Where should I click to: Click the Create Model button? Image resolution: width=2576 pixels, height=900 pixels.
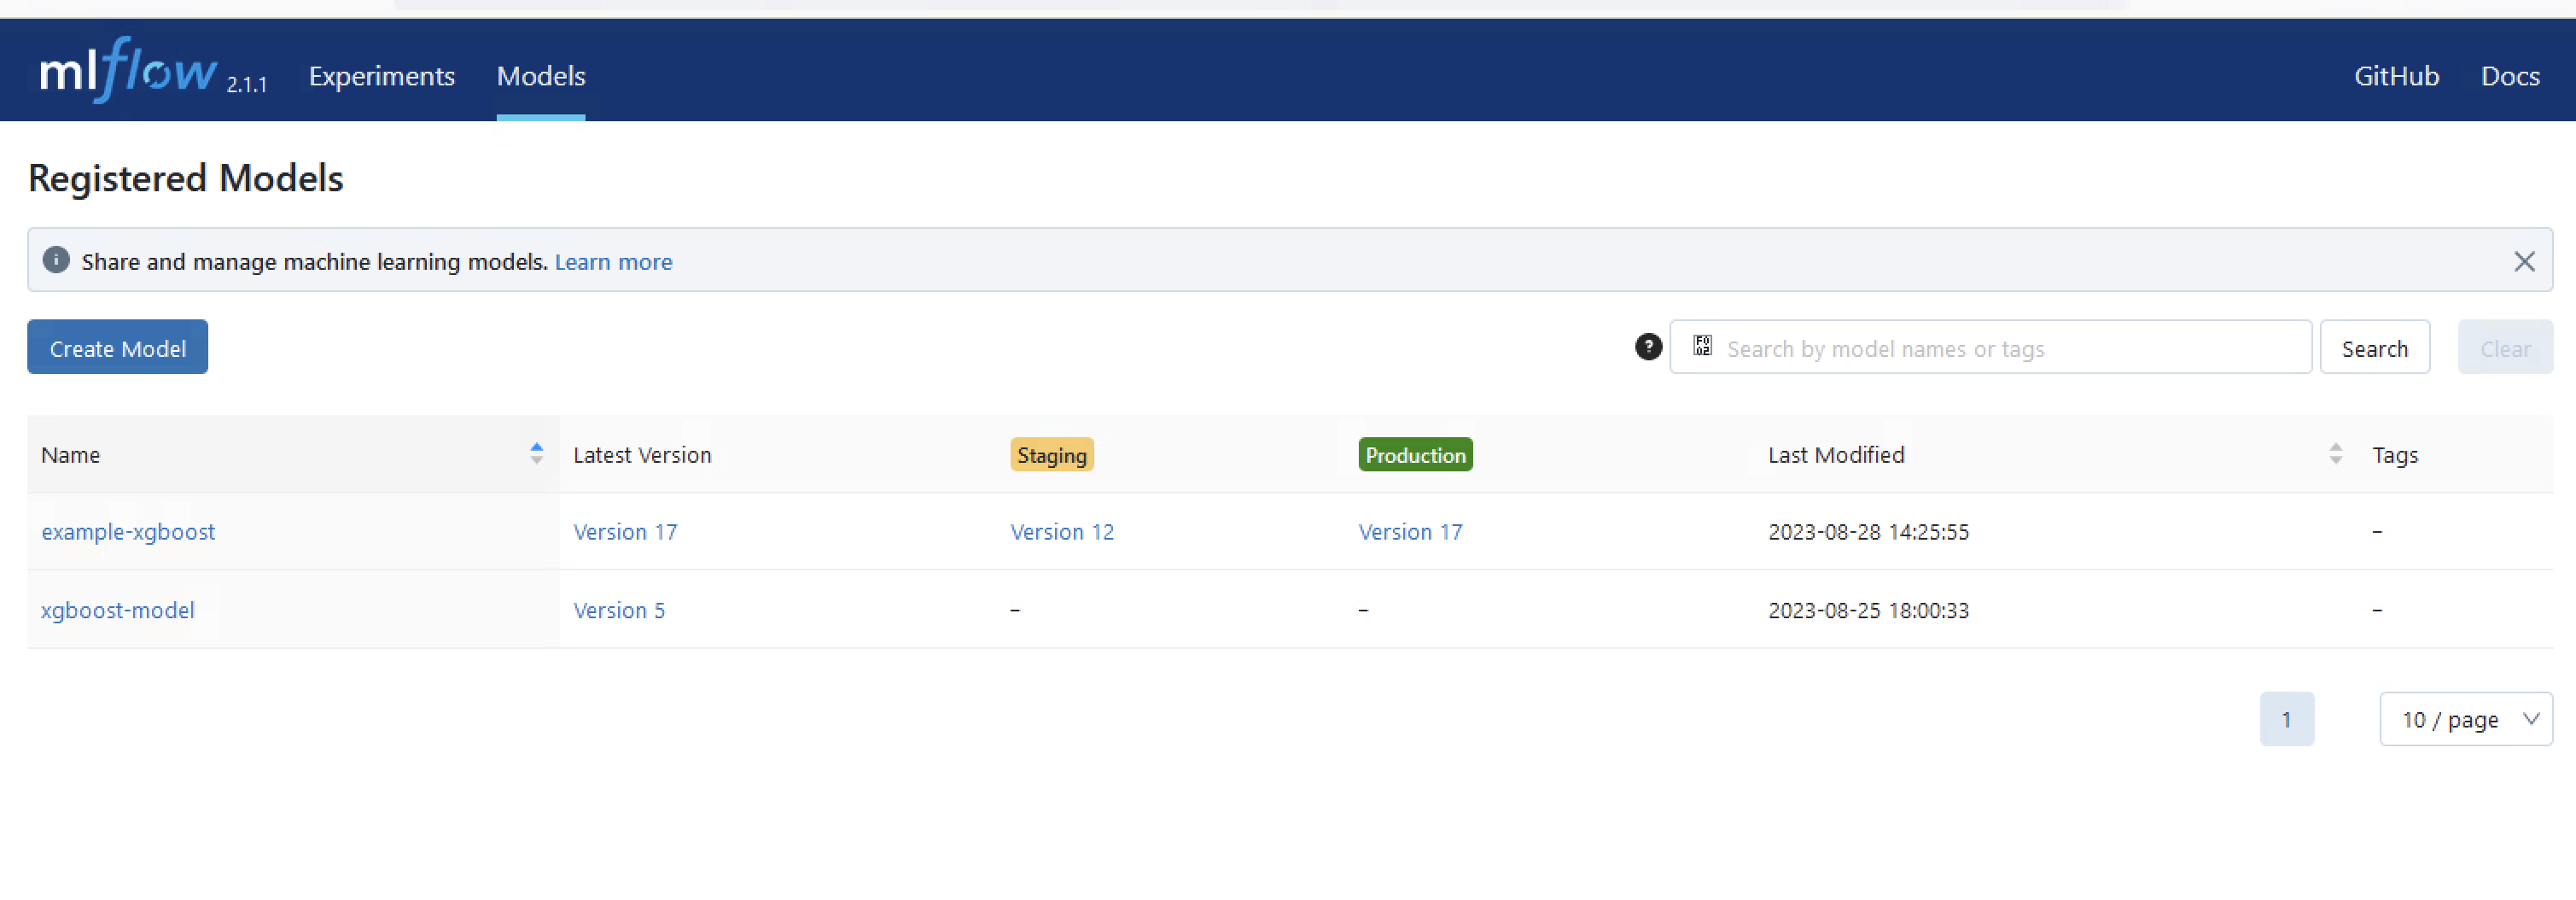pyautogui.click(x=118, y=347)
